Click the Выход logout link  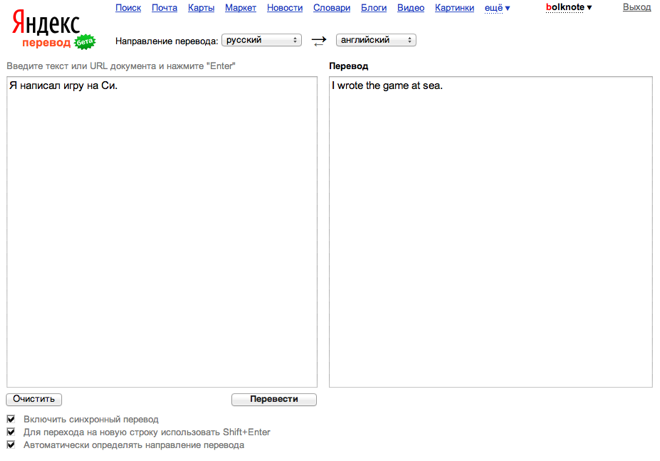point(637,7)
